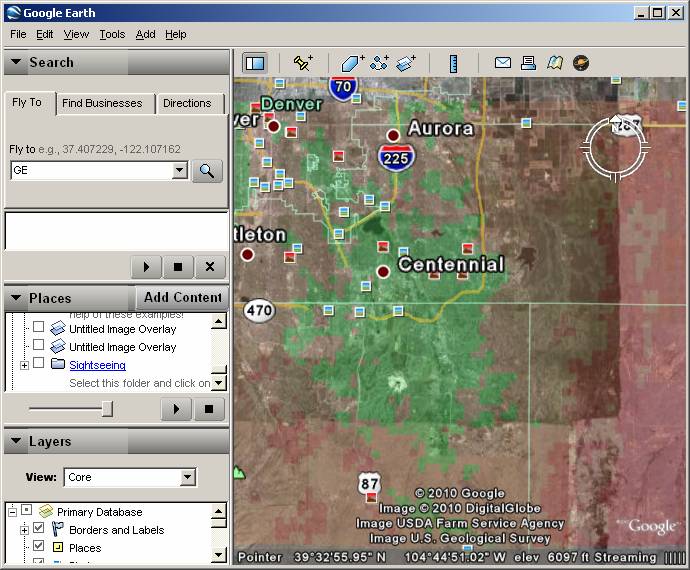Expand the Borders and Labels node
The width and height of the screenshot is (690, 570).
pos(25,530)
